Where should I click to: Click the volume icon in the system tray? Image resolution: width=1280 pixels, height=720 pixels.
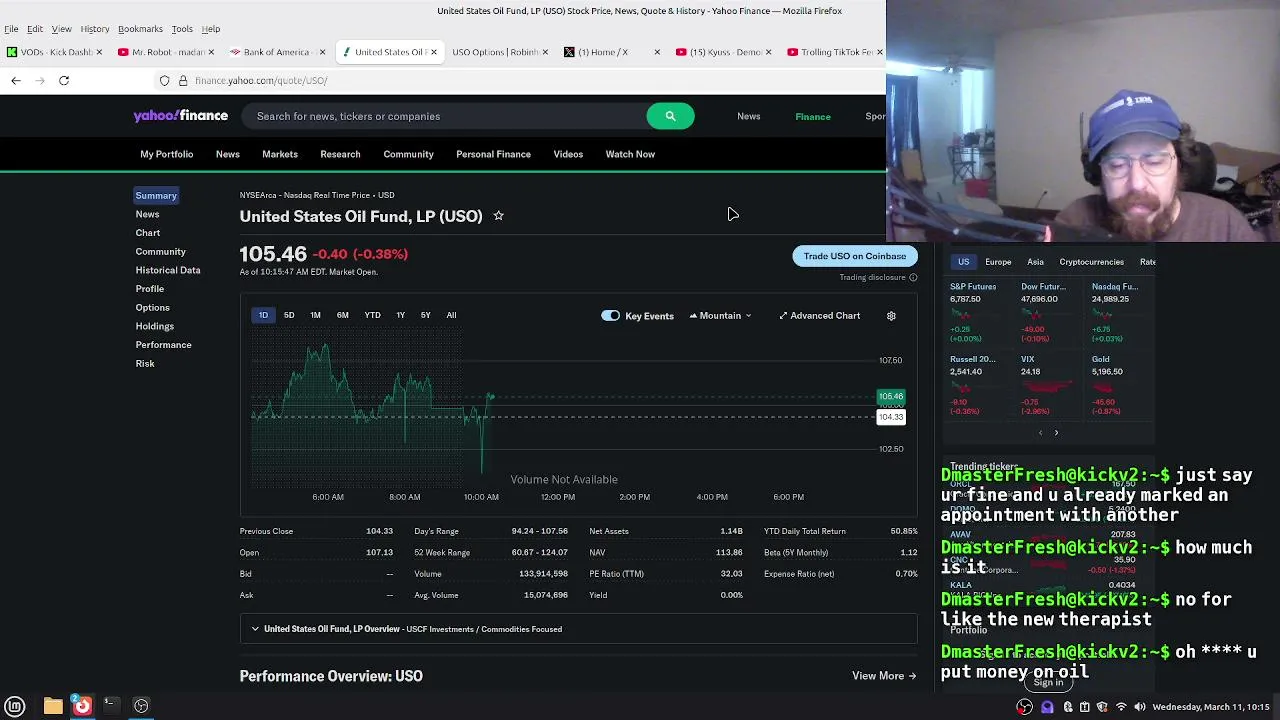(x=1139, y=707)
